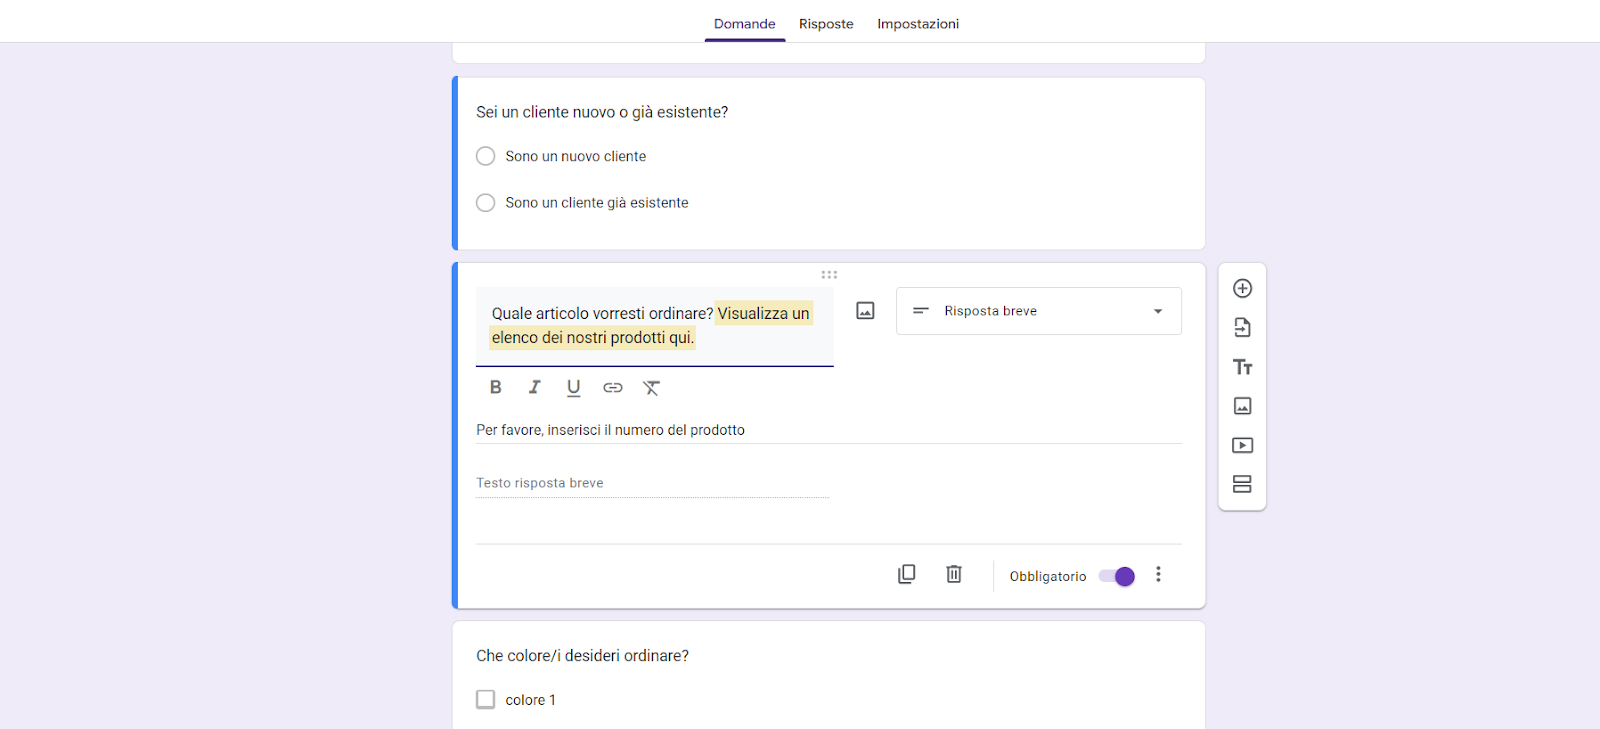Image resolution: width=1600 pixels, height=729 pixels.
Task: Add an image from the side toolbar
Action: coord(1242,406)
